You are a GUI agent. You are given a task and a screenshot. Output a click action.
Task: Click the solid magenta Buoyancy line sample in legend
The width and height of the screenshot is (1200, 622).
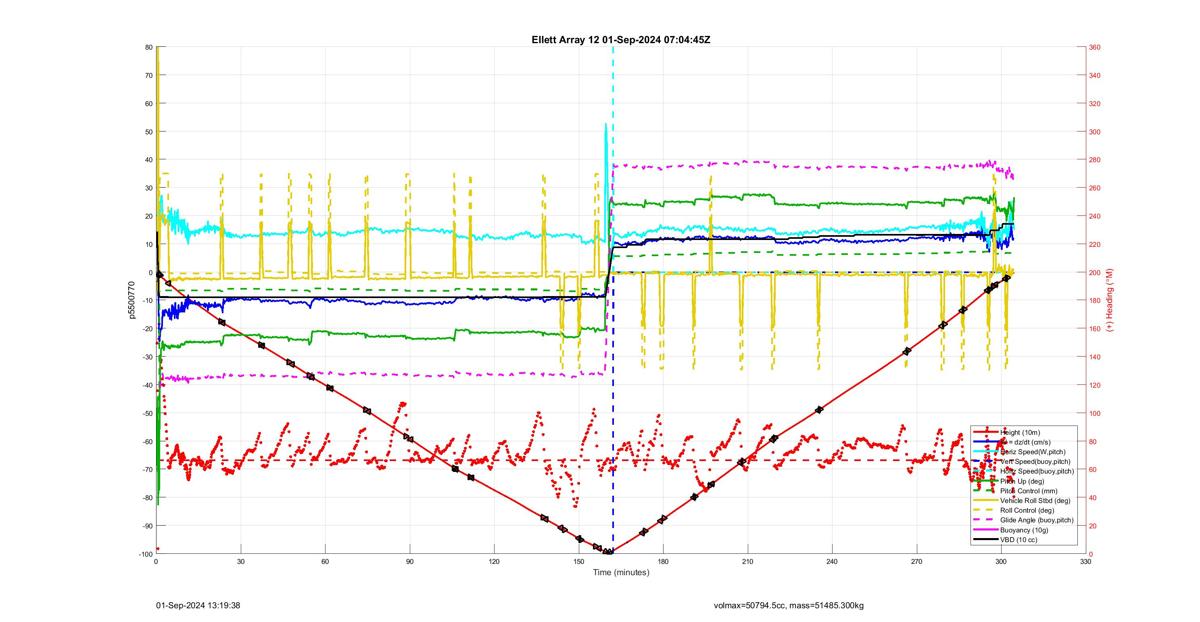coord(986,530)
